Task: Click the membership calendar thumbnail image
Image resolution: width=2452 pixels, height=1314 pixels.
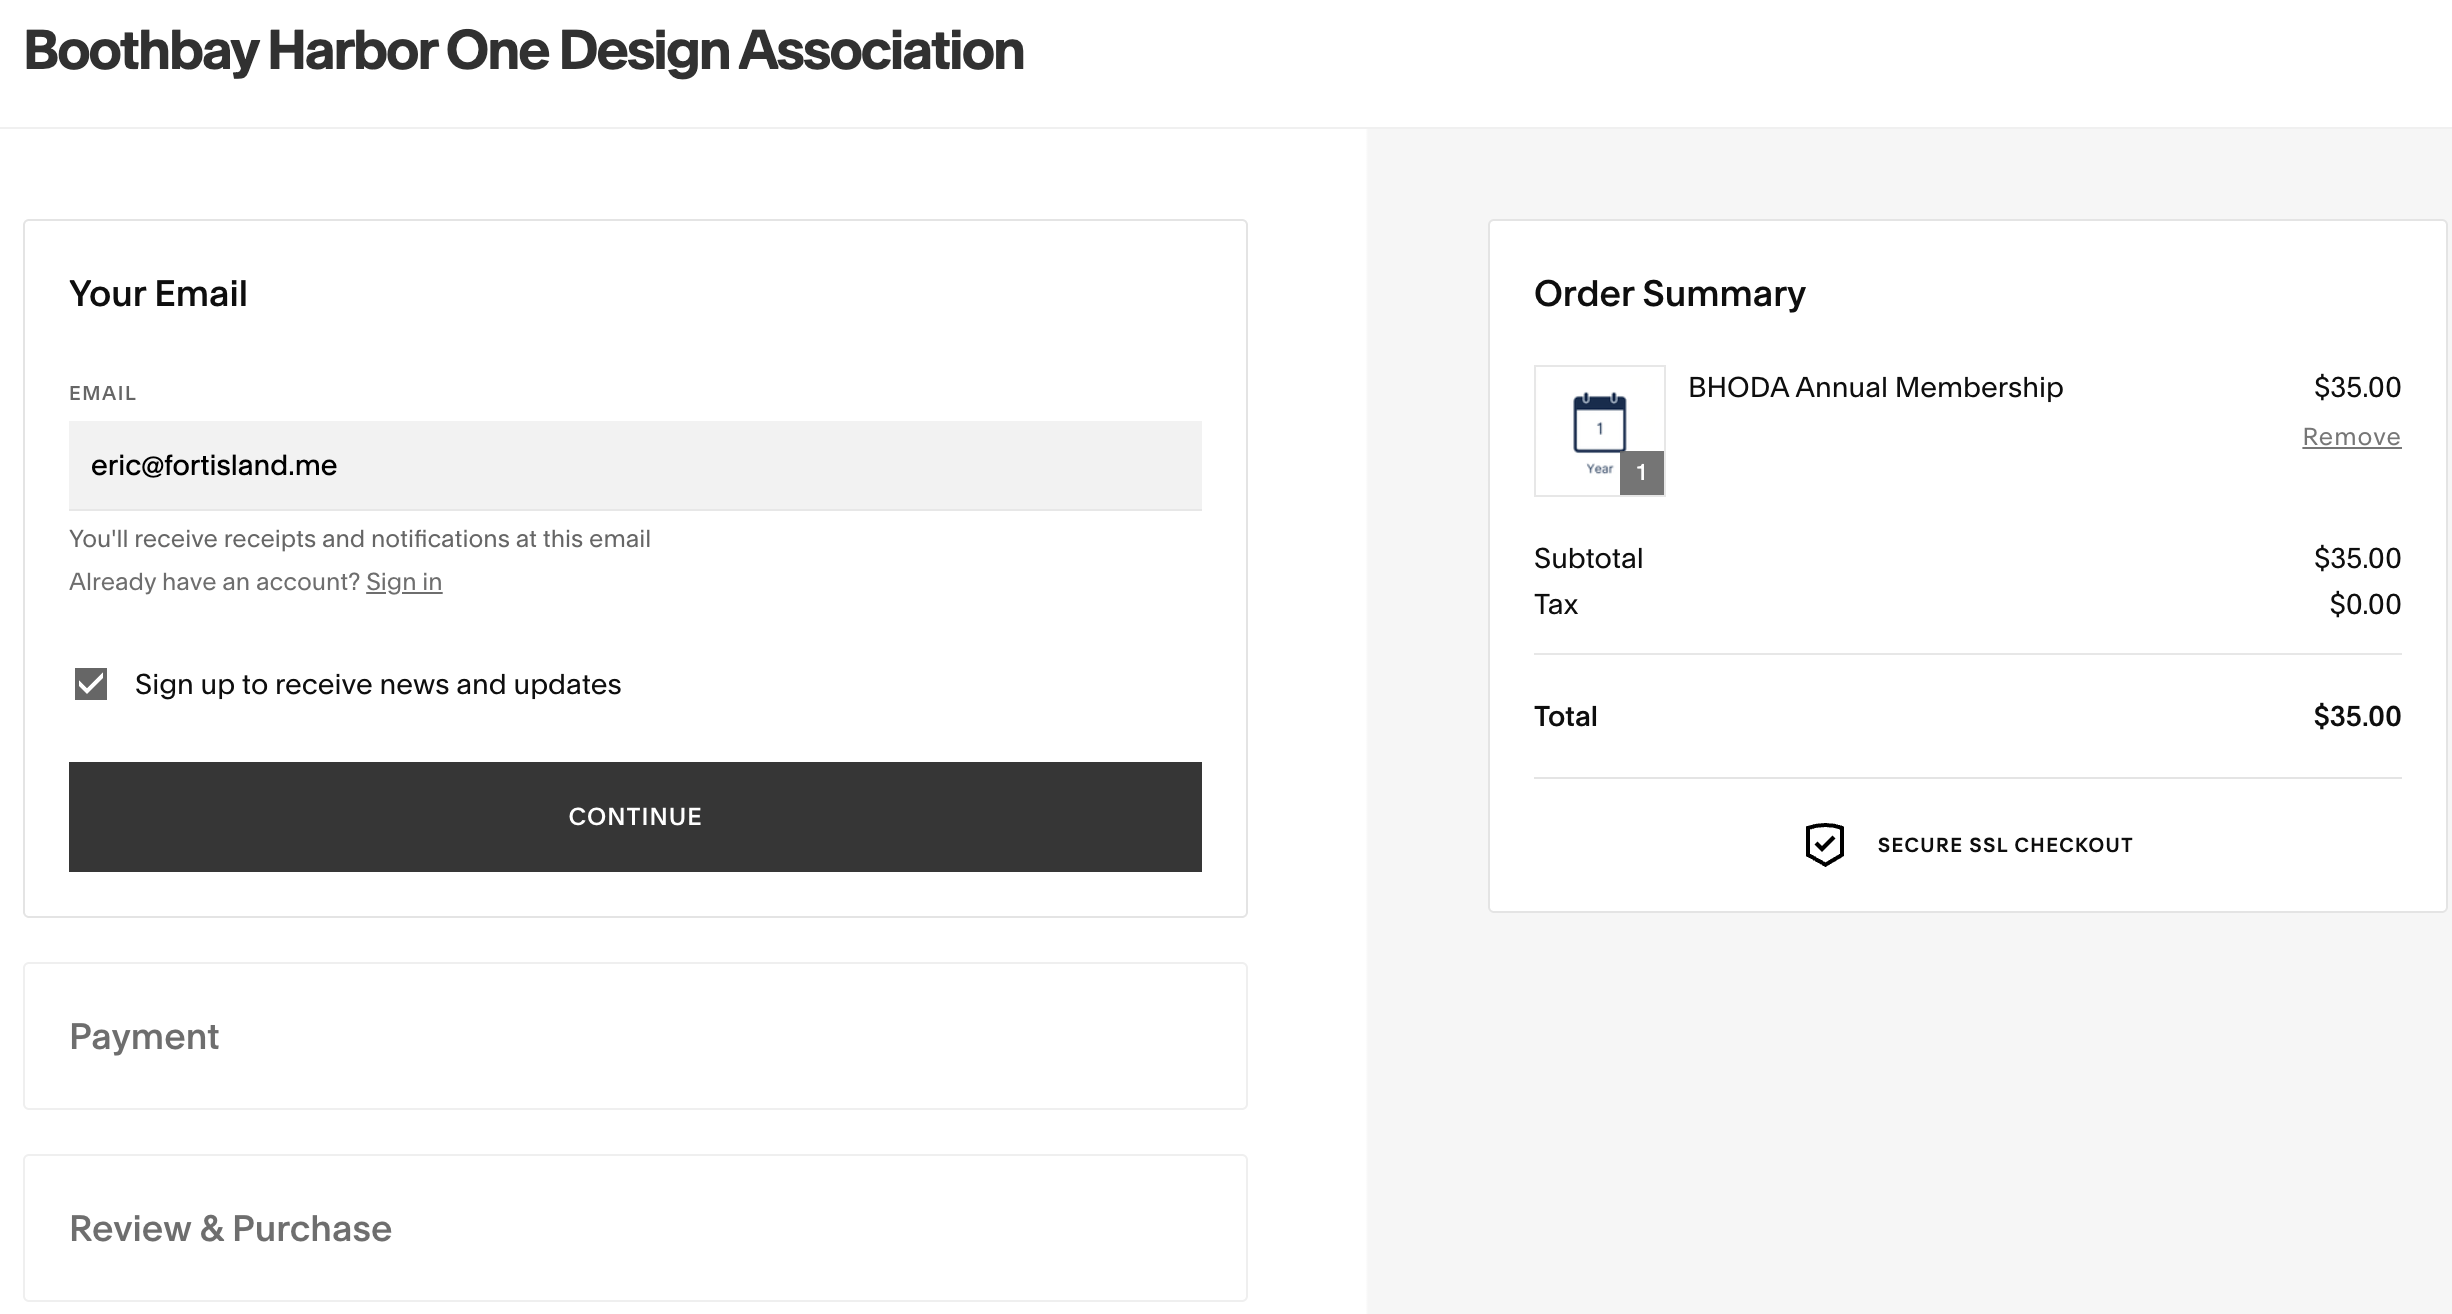Action: click(1599, 430)
